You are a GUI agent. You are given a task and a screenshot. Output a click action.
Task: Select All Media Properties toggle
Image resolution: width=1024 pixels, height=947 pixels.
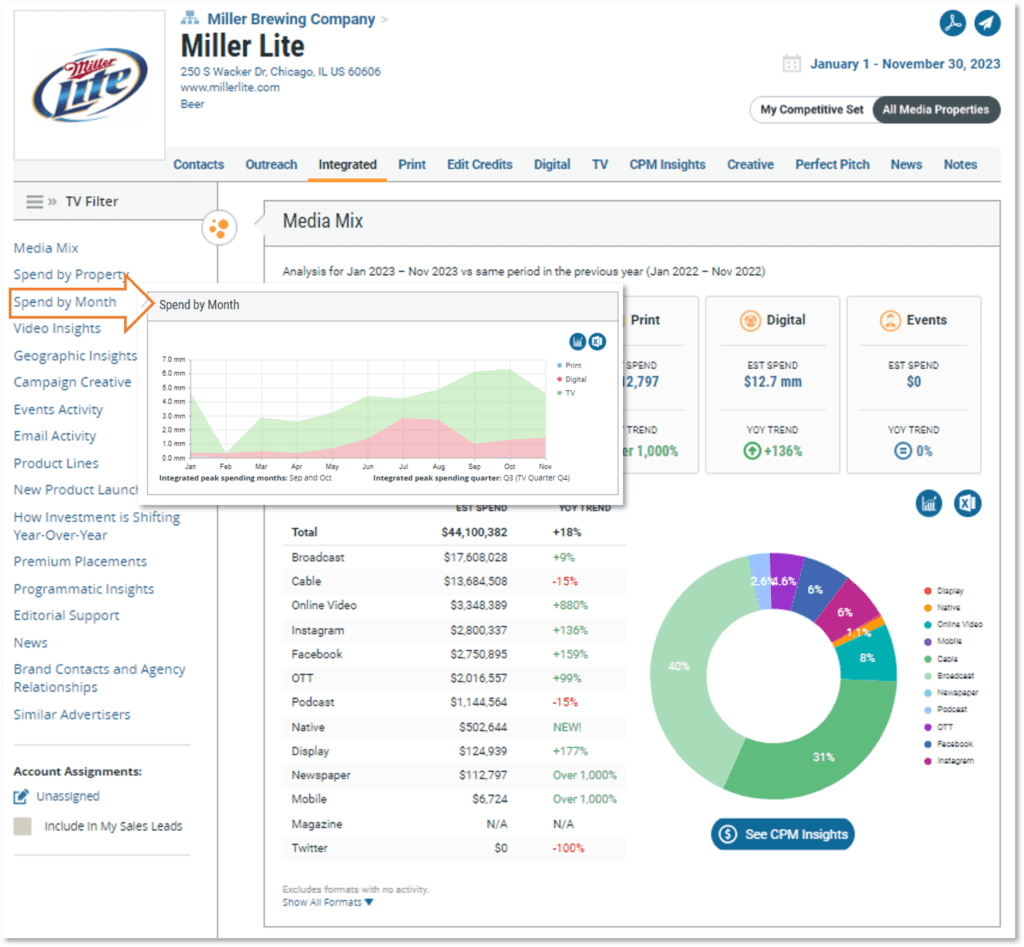935,110
